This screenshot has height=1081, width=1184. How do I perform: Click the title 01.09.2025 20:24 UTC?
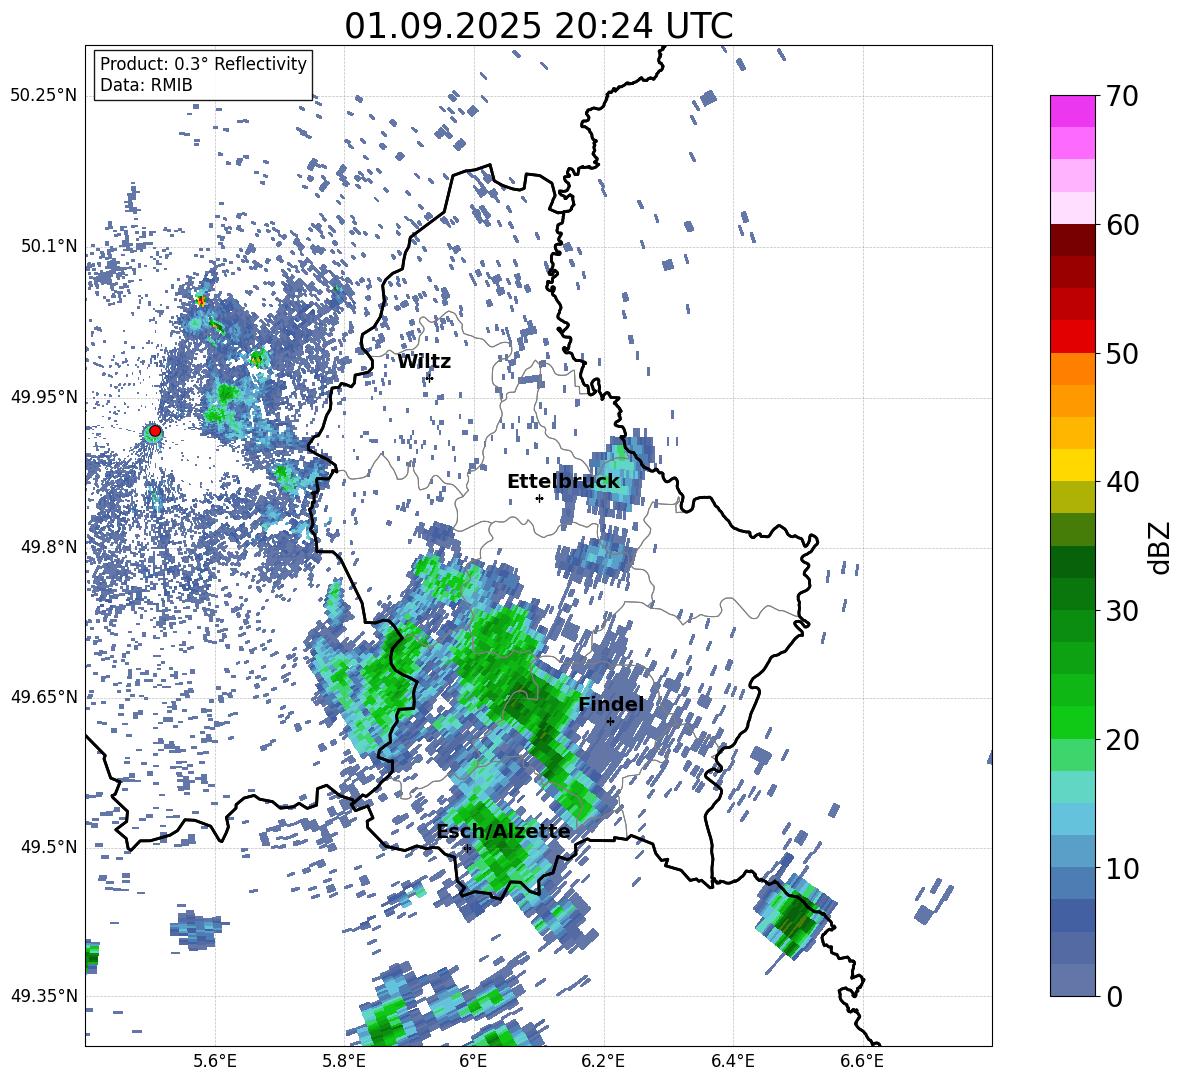pos(538,26)
